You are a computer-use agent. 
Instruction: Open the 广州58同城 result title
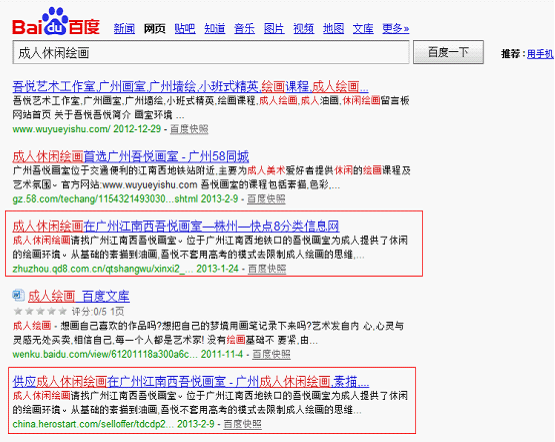(x=131, y=156)
